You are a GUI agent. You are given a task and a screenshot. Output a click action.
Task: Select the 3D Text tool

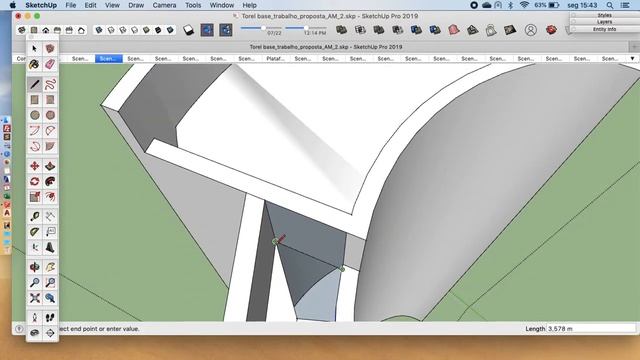[50, 247]
